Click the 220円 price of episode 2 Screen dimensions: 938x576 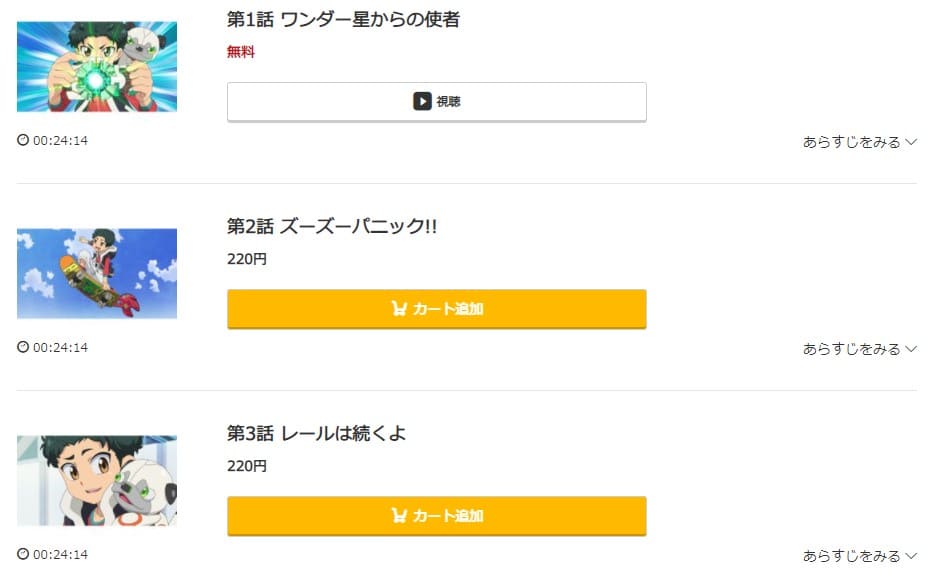pos(247,259)
